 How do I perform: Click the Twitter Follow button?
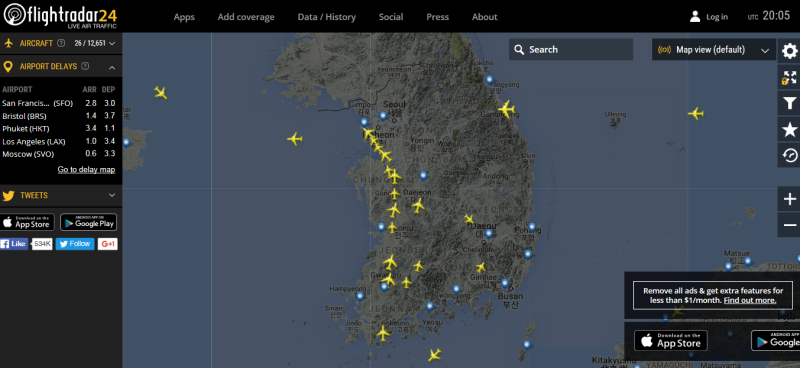(75, 244)
